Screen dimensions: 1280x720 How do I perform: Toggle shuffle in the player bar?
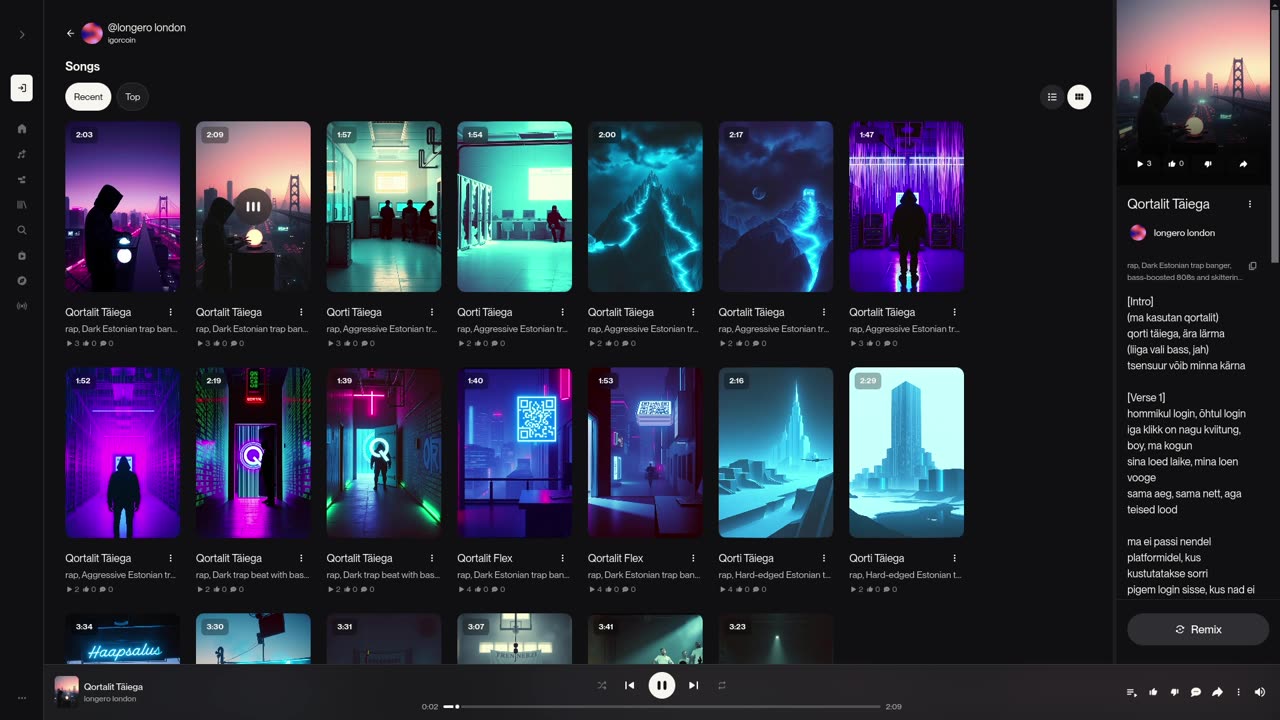pyautogui.click(x=602, y=685)
